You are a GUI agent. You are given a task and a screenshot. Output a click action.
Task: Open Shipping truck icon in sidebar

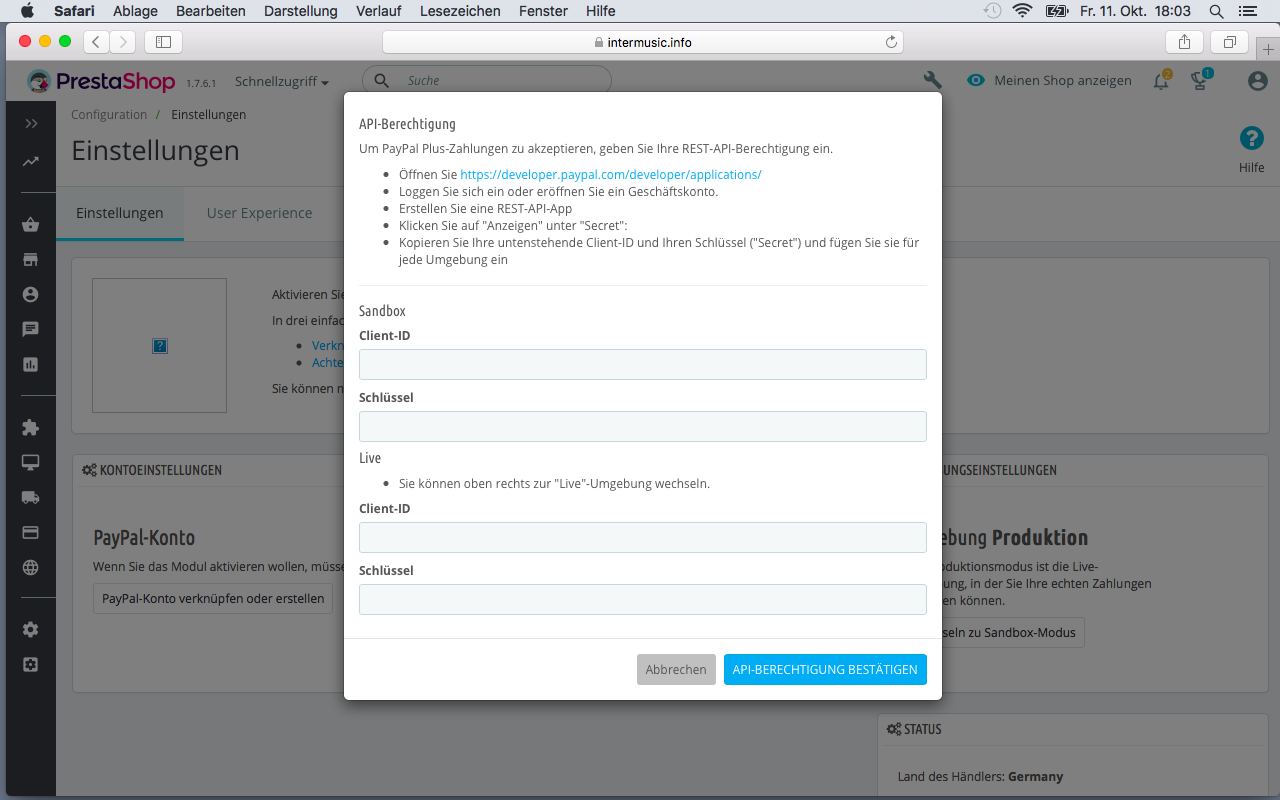tap(31, 497)
